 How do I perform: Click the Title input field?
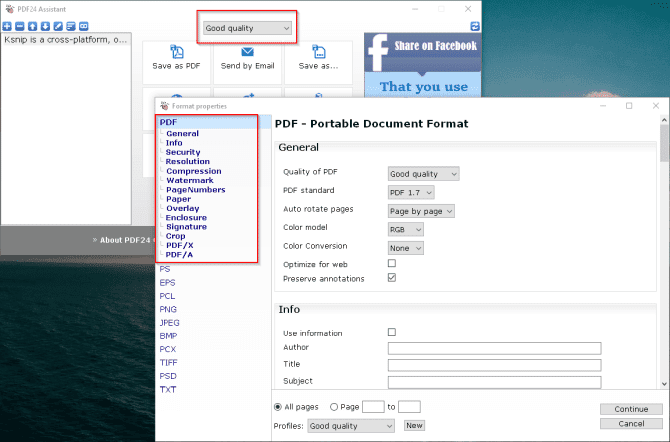click(x=494, y=365)
